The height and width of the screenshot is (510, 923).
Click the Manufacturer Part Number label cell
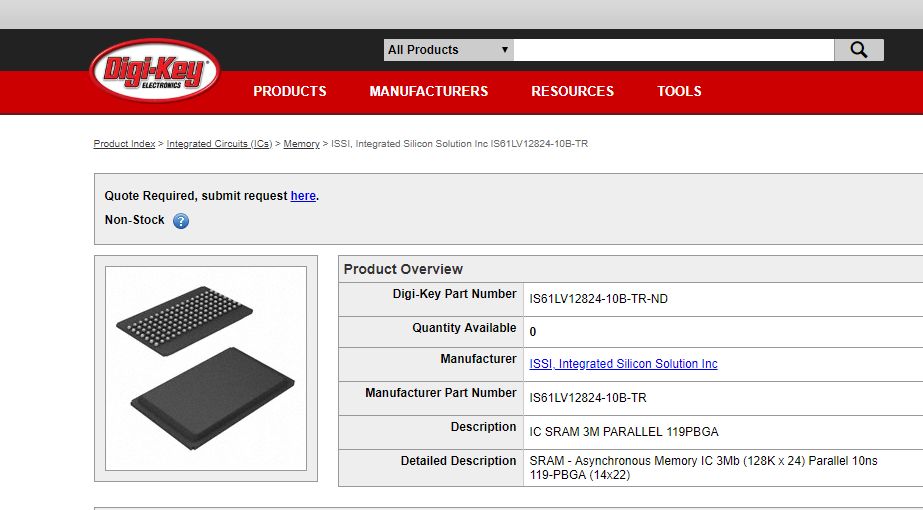click(431, 398)
